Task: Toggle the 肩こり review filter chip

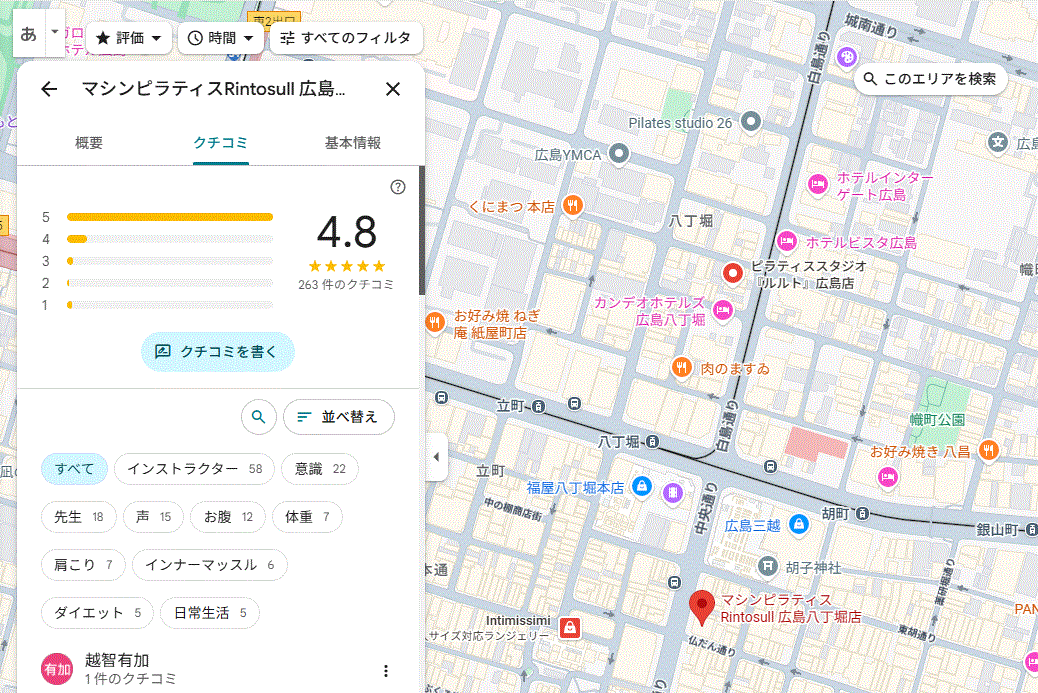Action: click(84, 565)
